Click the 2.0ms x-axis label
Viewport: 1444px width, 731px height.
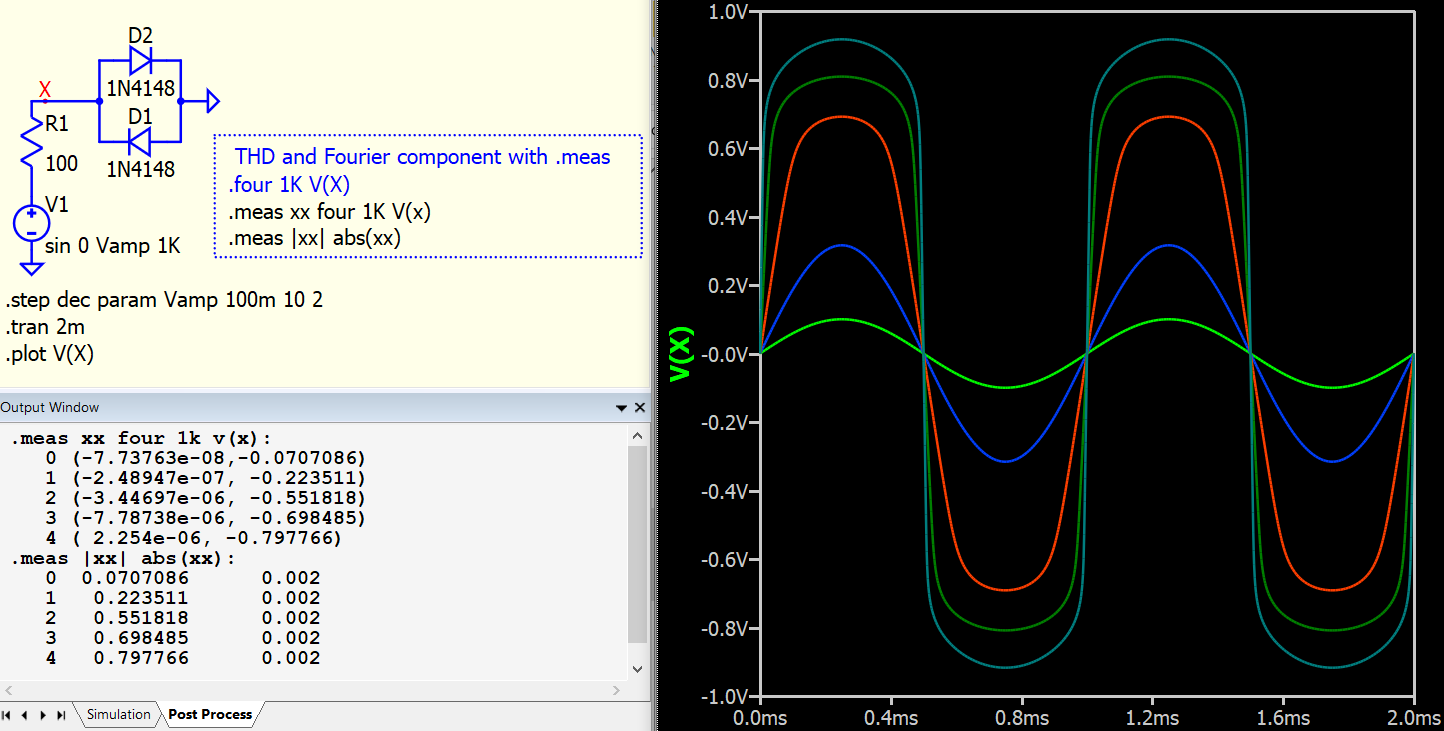[x=1414, y=718]
